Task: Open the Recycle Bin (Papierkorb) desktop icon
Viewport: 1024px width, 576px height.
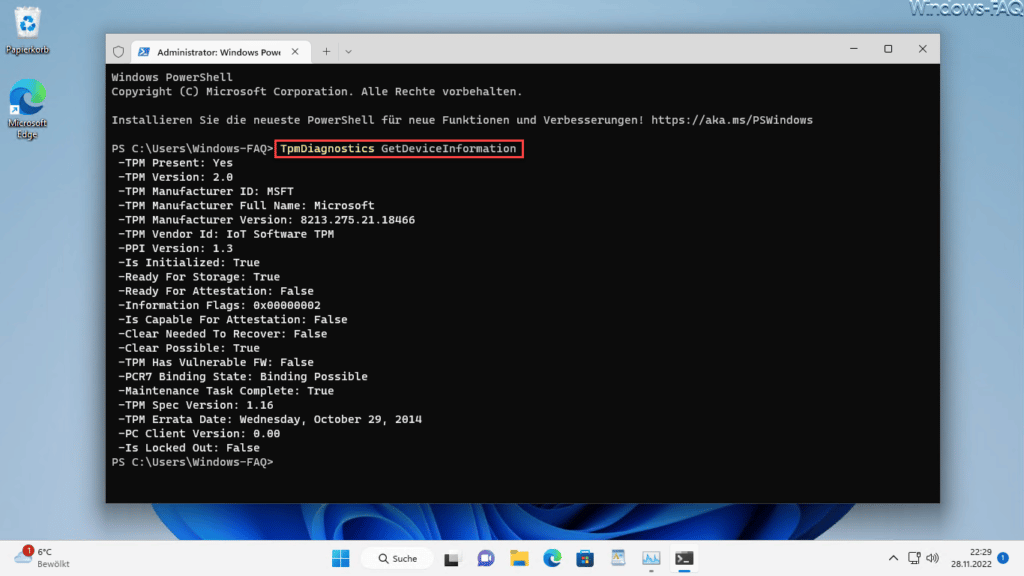Action: pyautogui.click(x=27, y=30)
